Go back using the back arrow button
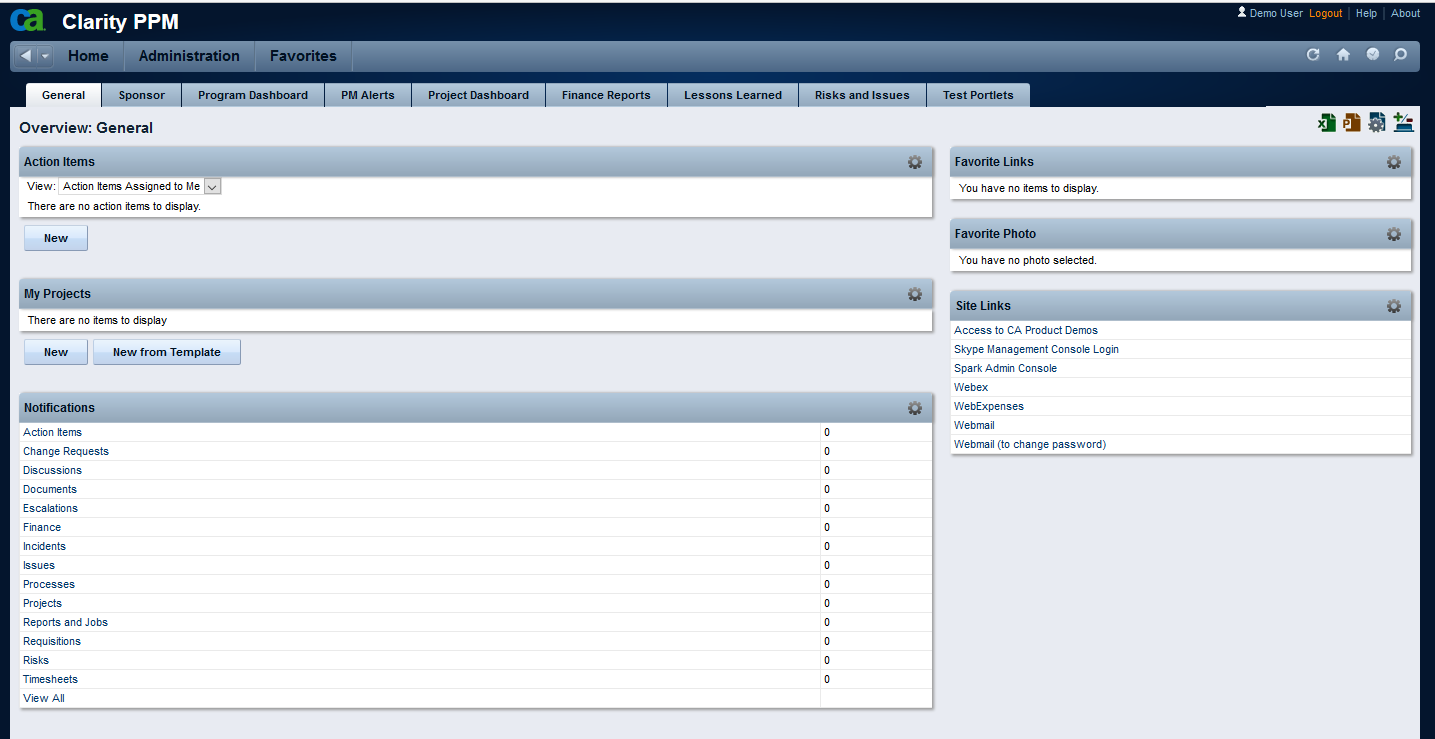 pyautogui.click(x=26, y=56)
